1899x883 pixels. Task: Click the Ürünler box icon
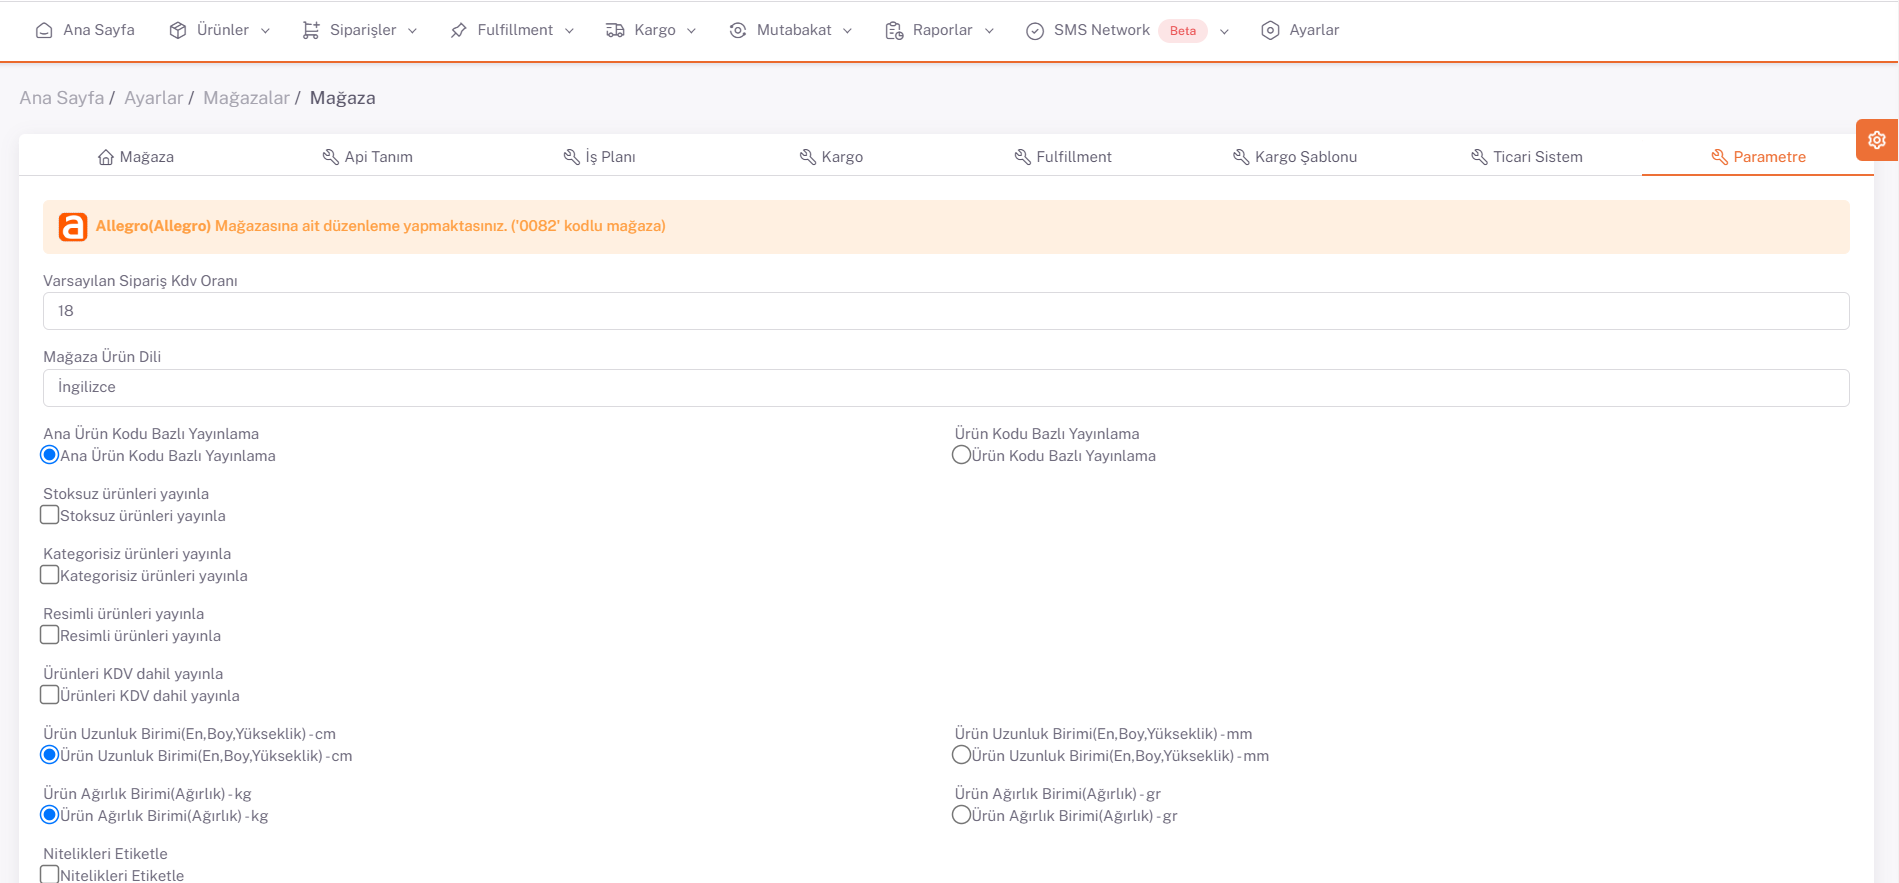coord(178,31)
